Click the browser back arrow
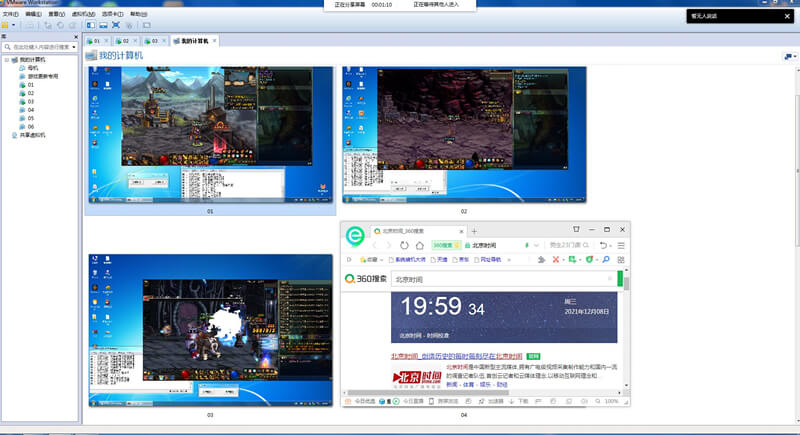 point(374,245)
